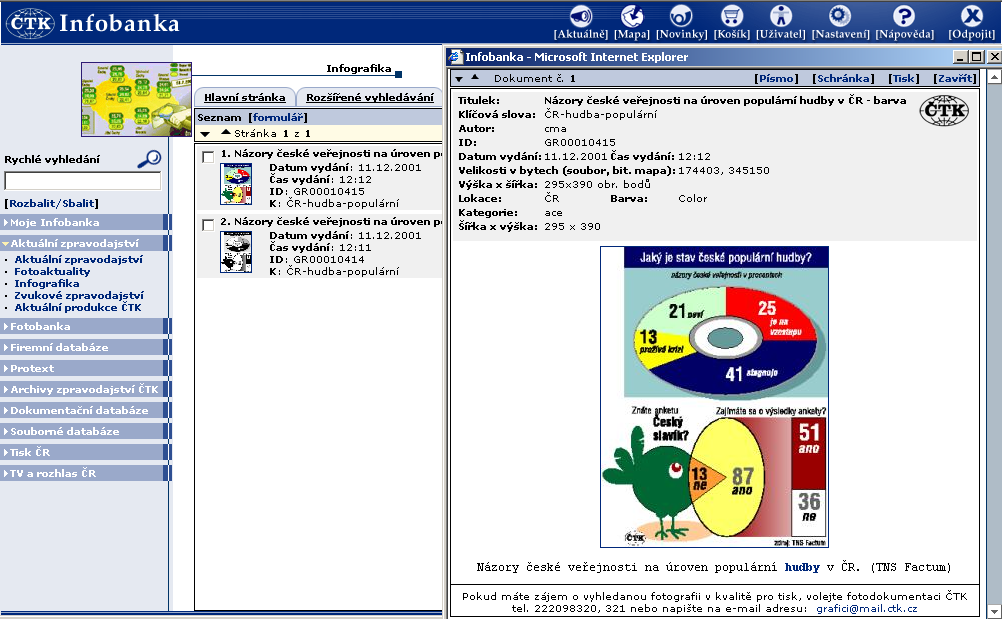
Task: Check the box for result GR00010415
Action: click(x=207, y=156)
